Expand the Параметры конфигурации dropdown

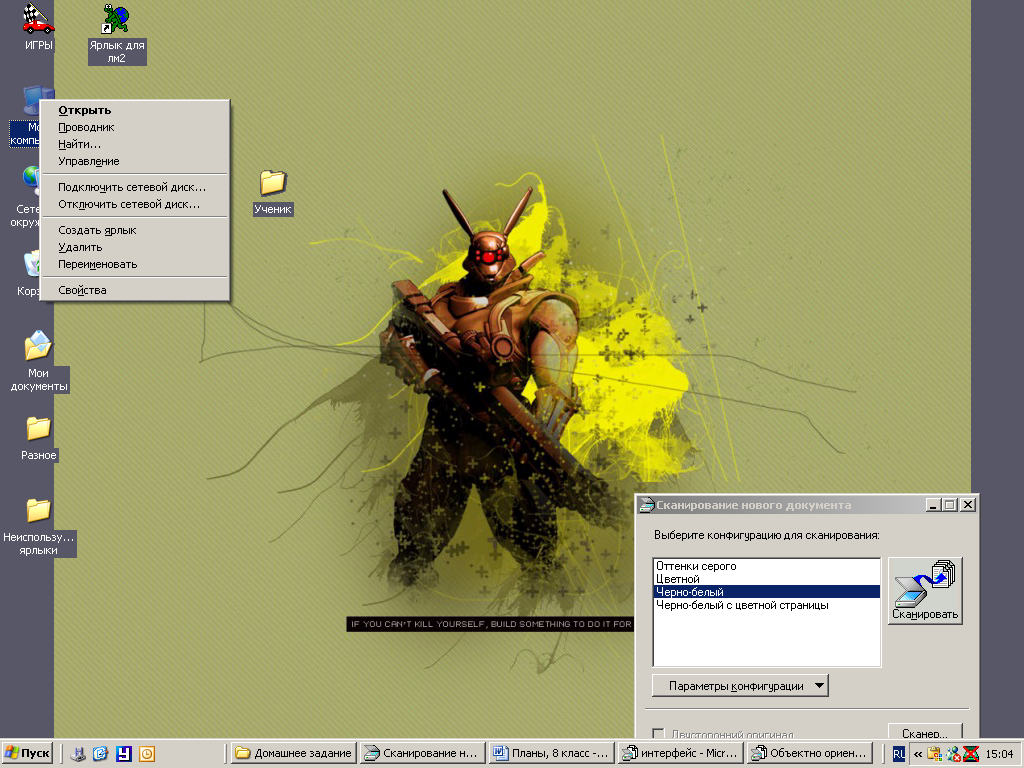(x=740, y=686)
